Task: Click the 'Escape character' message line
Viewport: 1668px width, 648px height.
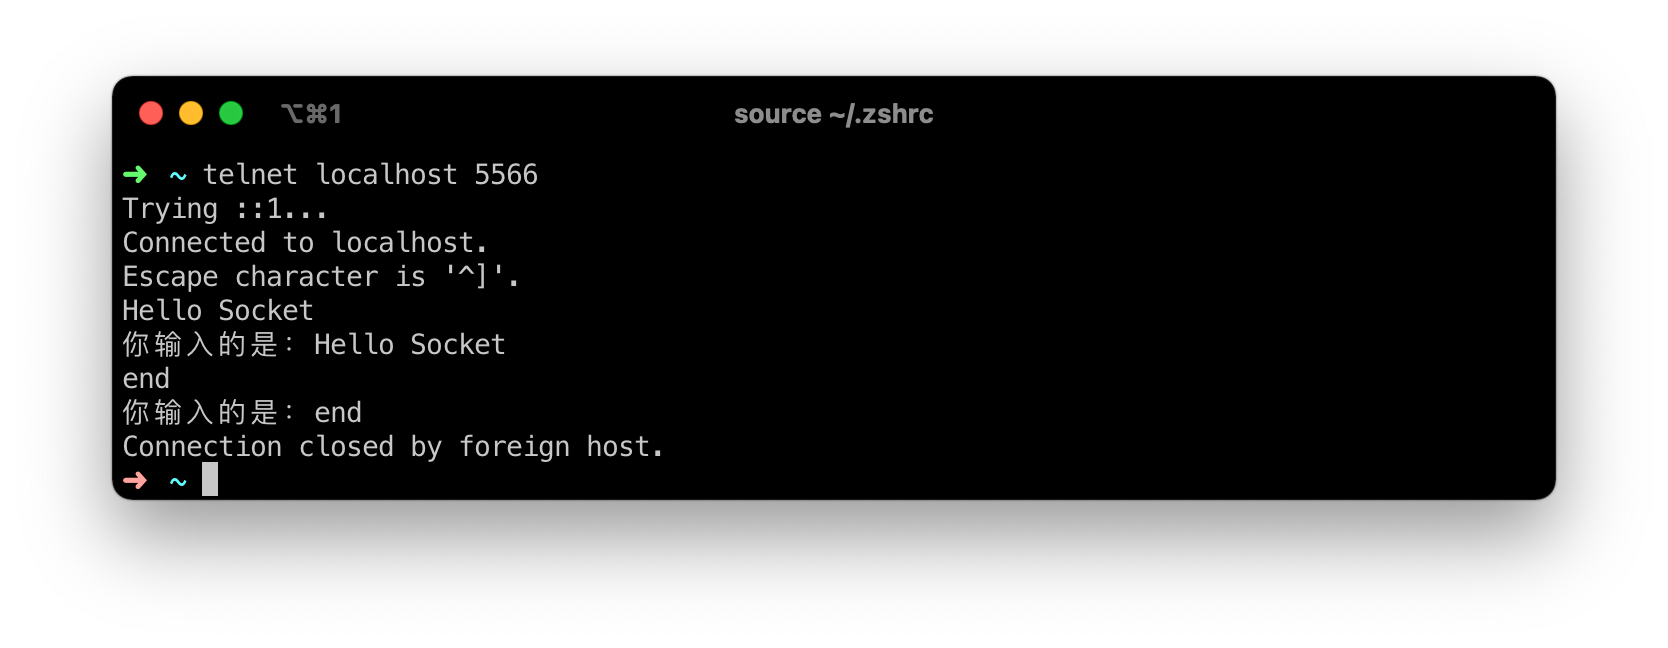Action: pyautogui.click(x=319, y=276)
